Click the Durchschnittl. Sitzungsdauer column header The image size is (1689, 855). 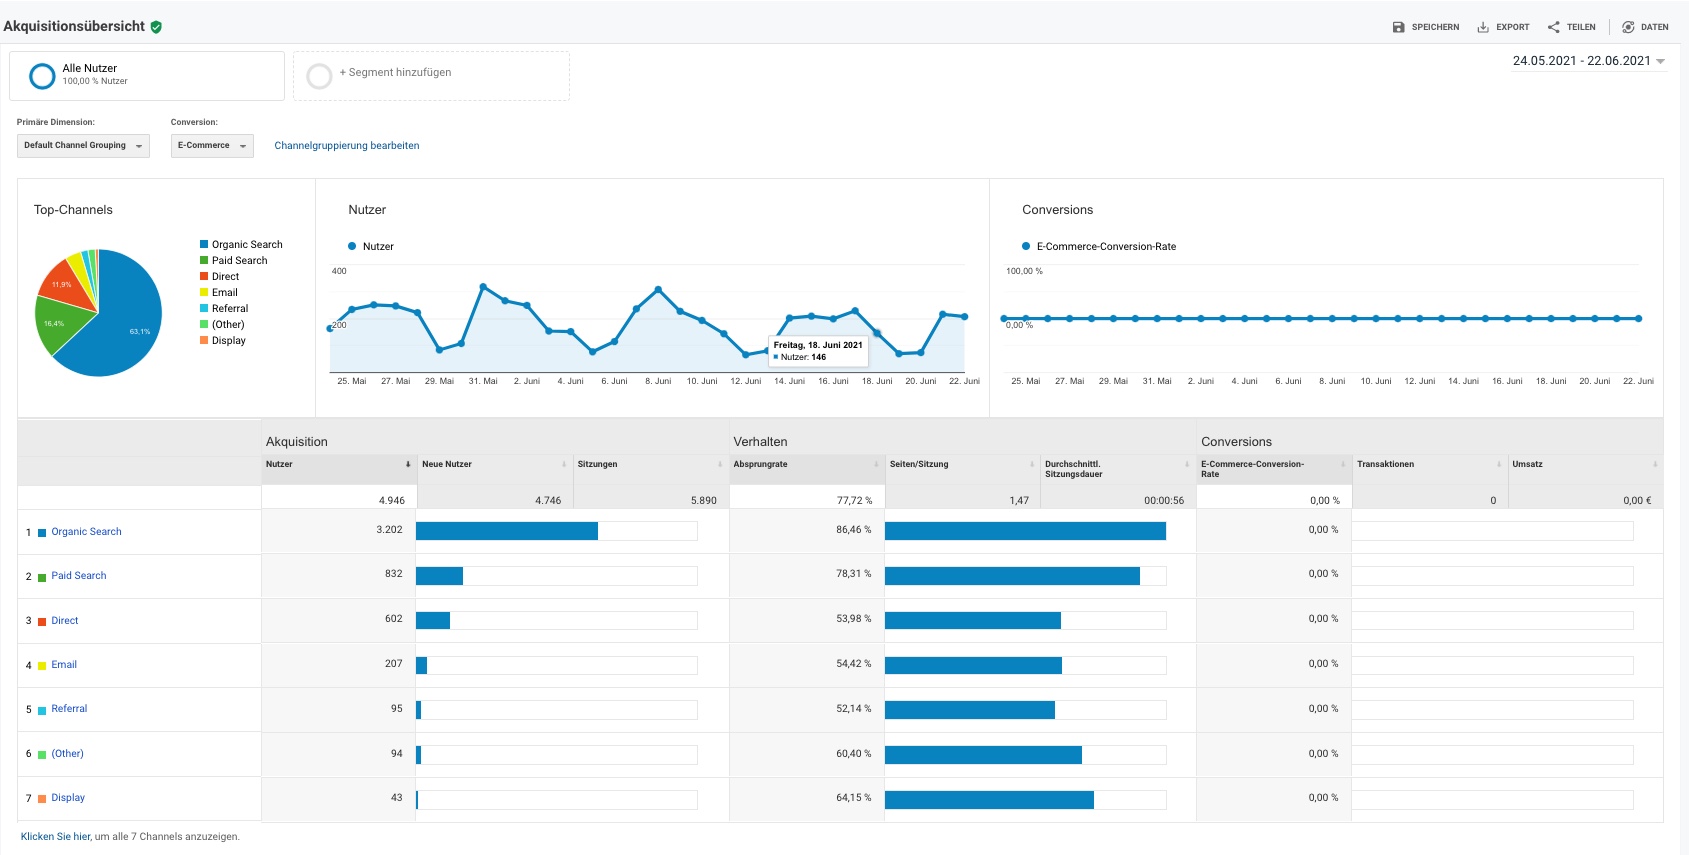click(1074, 469)
